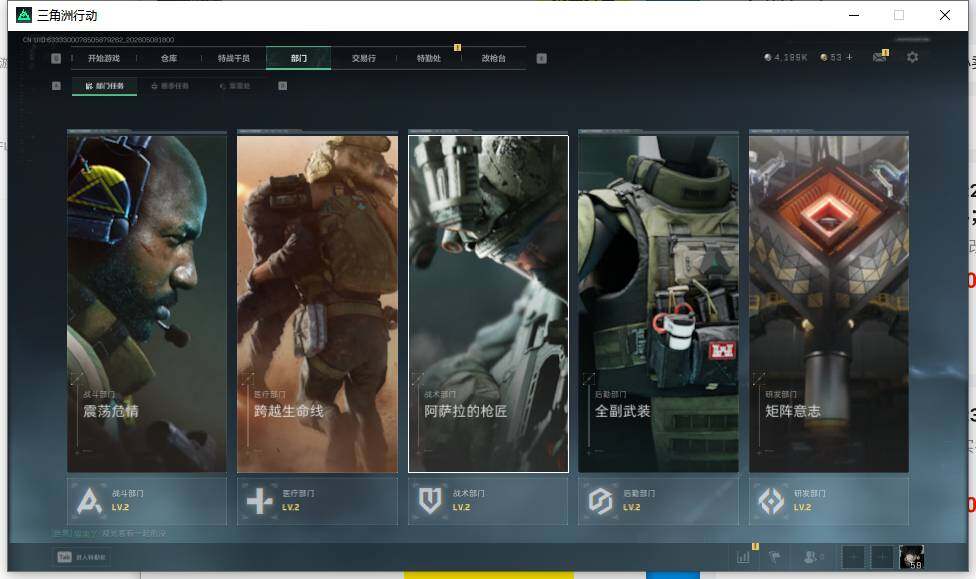
Task: Click the 研发部门 LV.2 panel
Action: 829,501
